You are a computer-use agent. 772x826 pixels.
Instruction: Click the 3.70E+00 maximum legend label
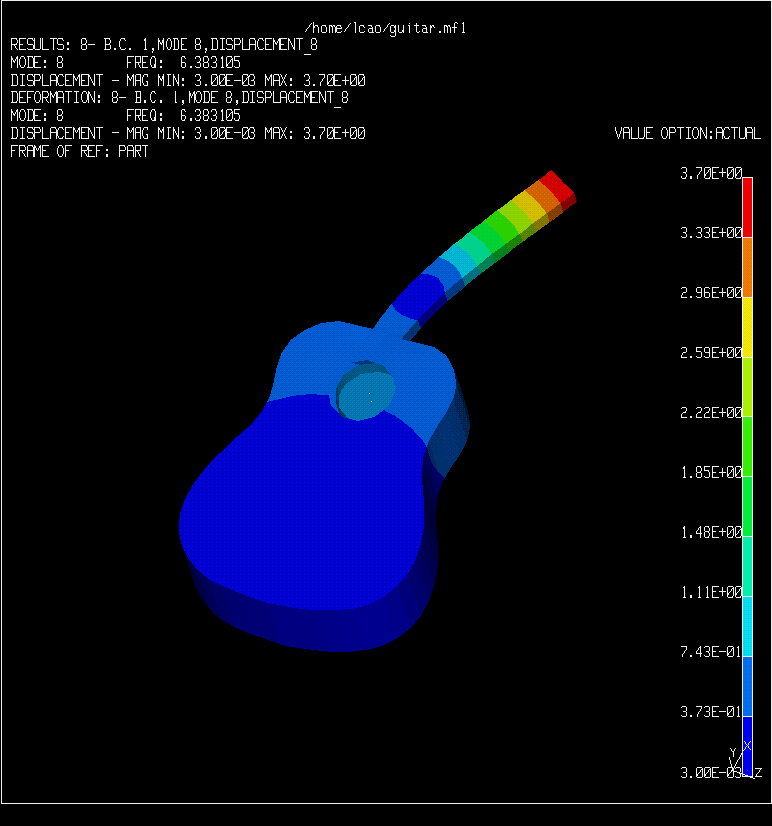pos(711,173)
